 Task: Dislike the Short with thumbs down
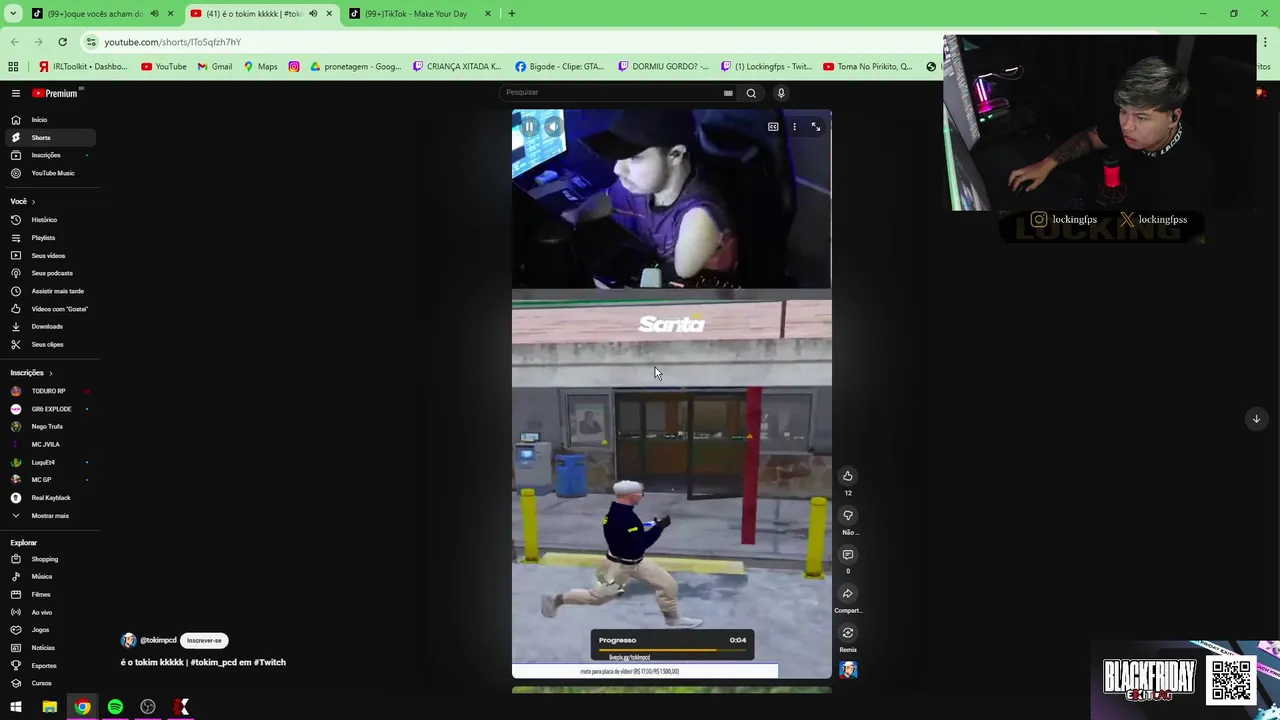[848, 516]
